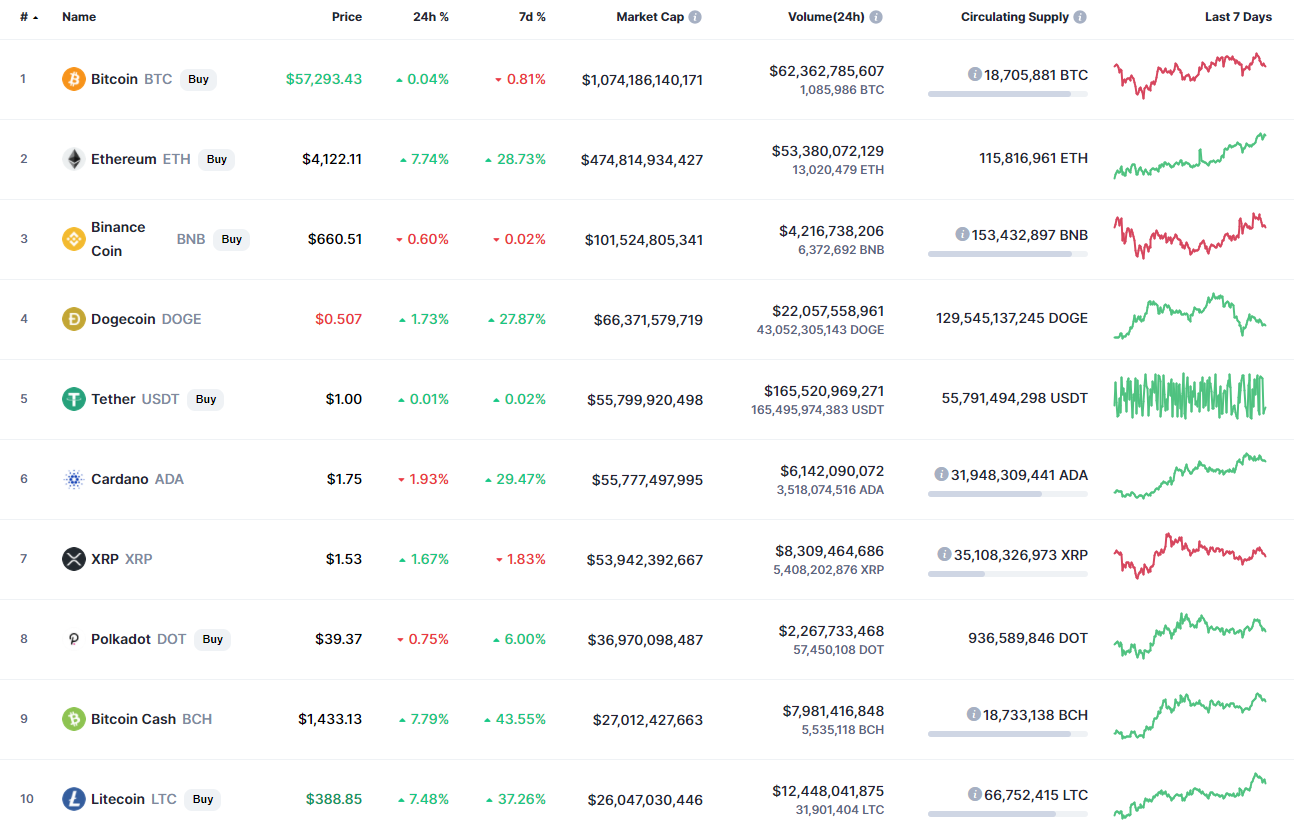Image resolution: width=1294 pixels, height=837 pixels.
Task: Click info icon beside ADA circulating supply
Action: click(x=941, y=474)
